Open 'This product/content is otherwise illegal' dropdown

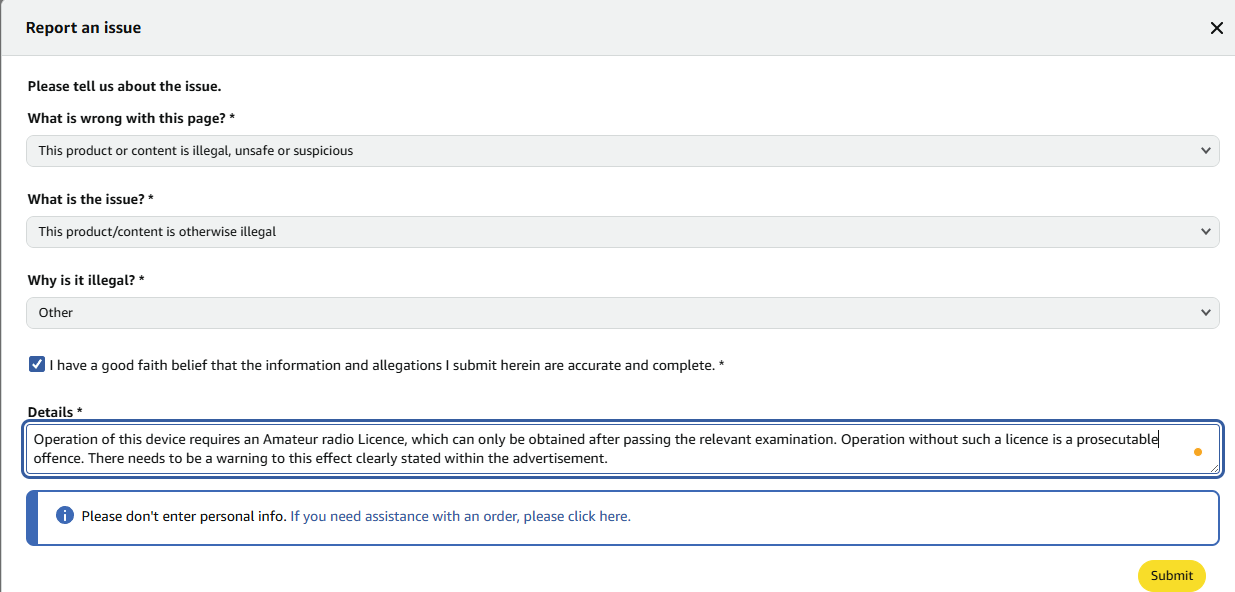pos(623,232)
